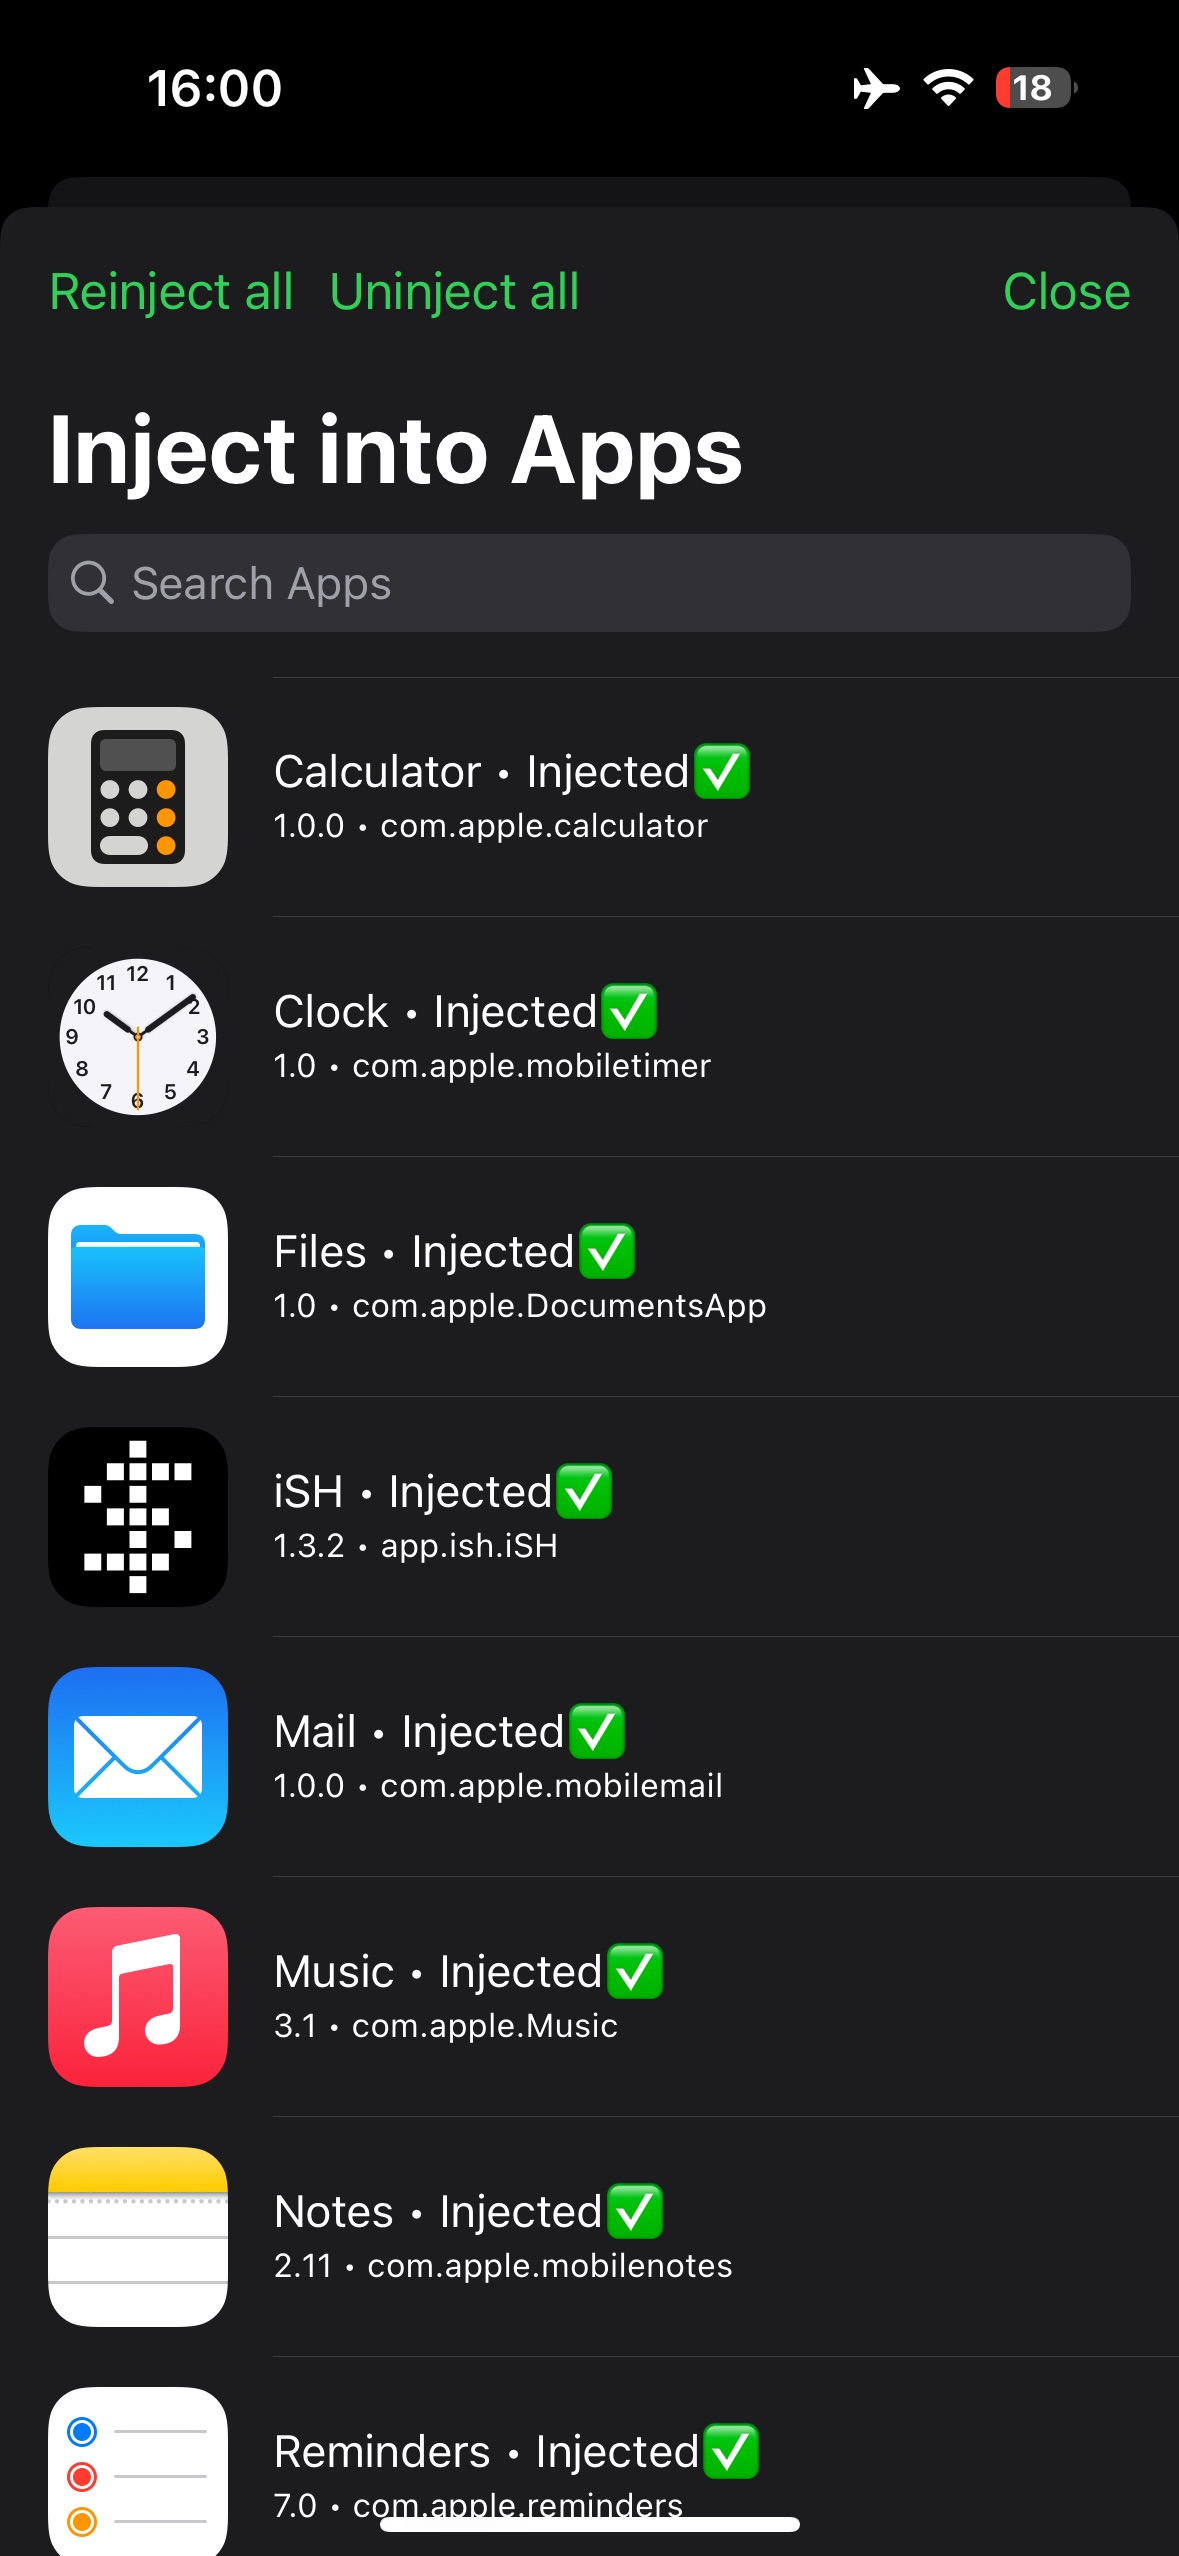The image size is (1179, 2556).
Task: Tap the battery indicator in status bar
Action: point(1034,88)
